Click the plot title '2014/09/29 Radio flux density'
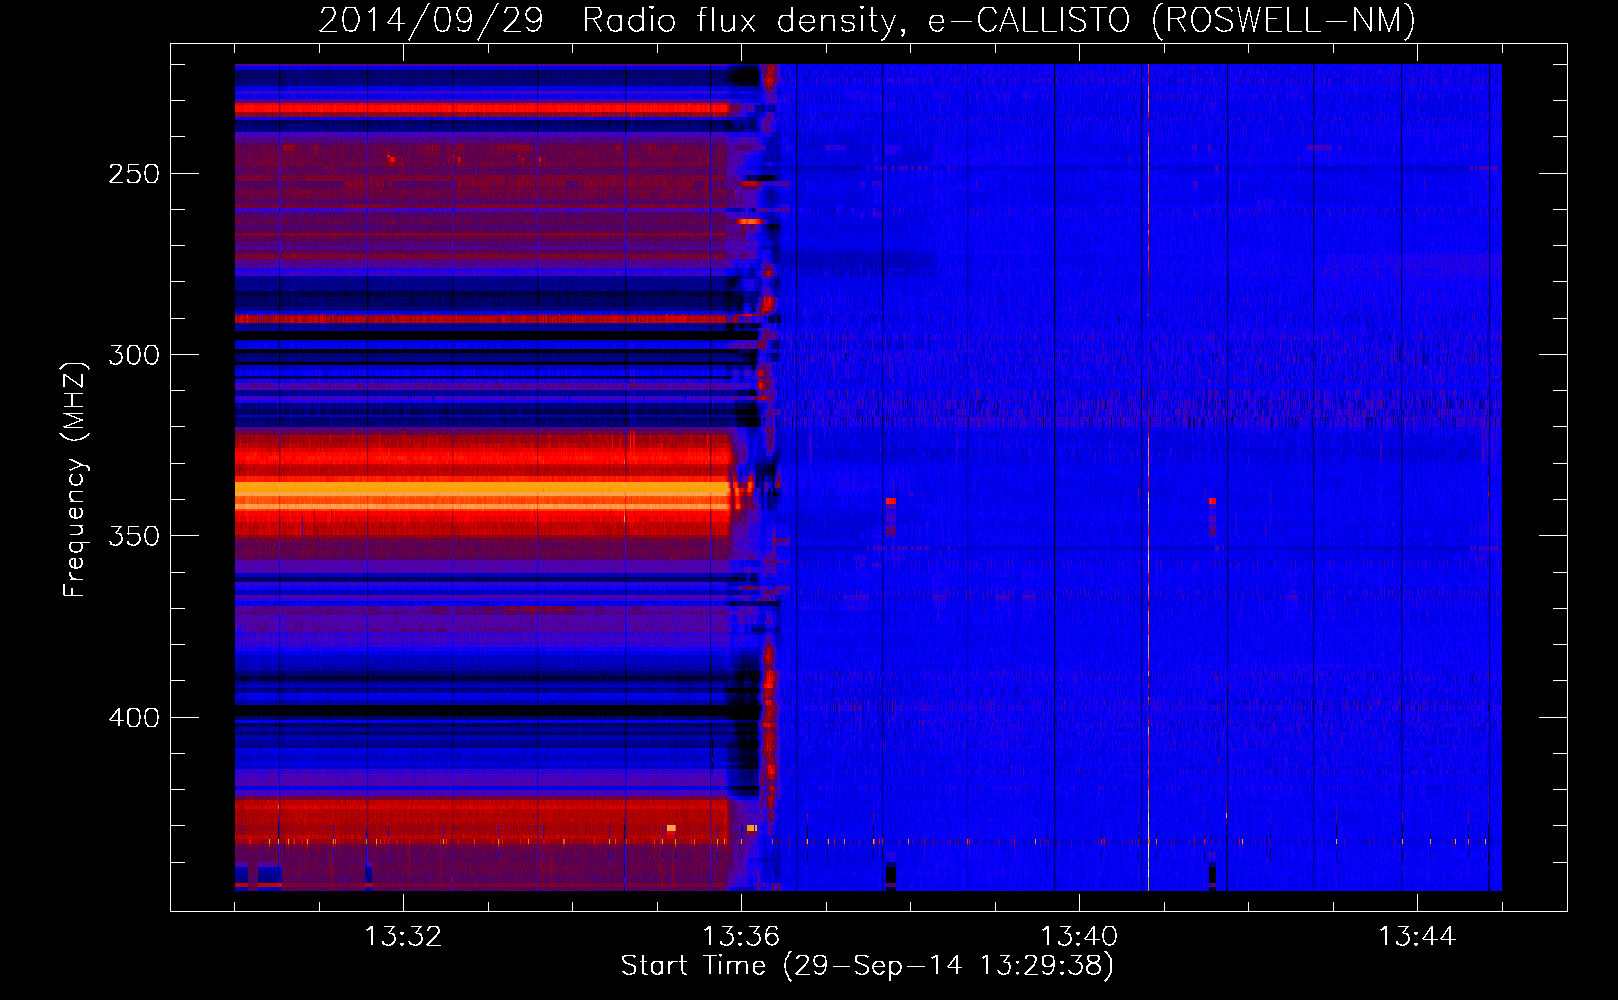Viewport: 1618px width, 1000px height. [608, 20]
